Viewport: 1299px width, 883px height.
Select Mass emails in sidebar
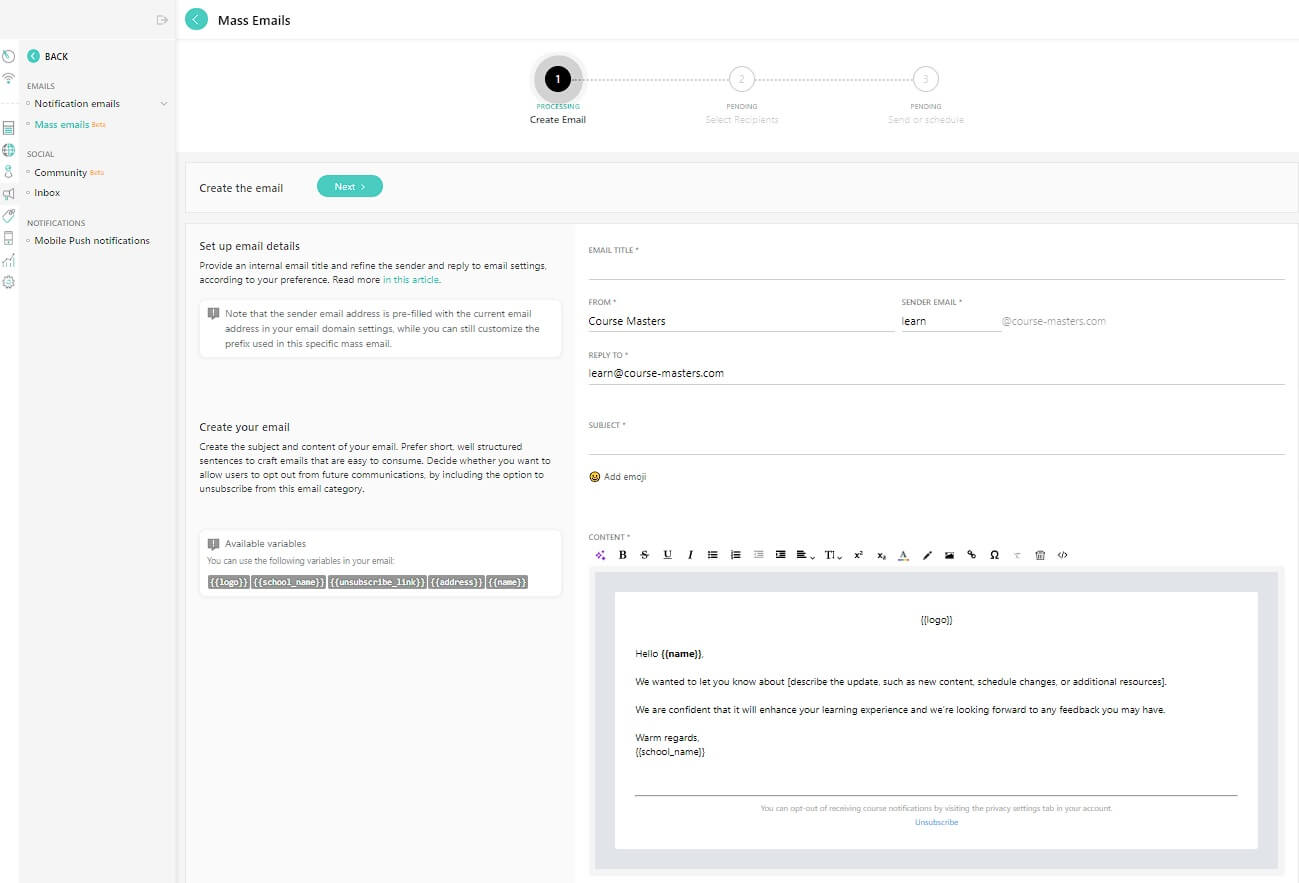(x=62, y=125)
